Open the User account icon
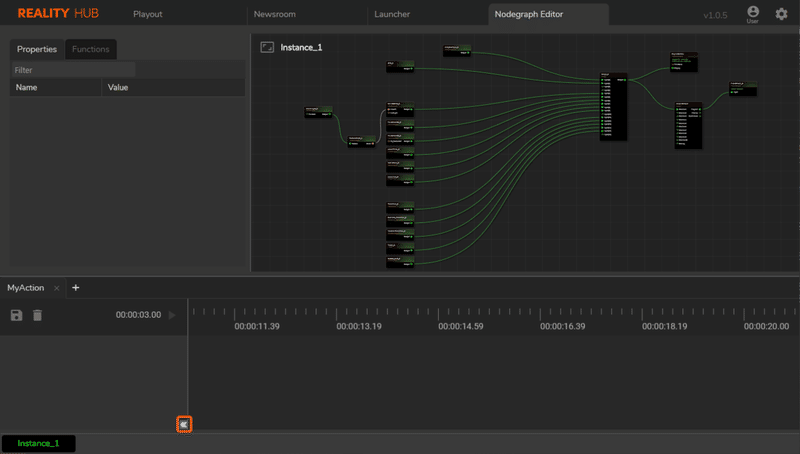This screenshot has height=454, width=800. click(753, 14)
